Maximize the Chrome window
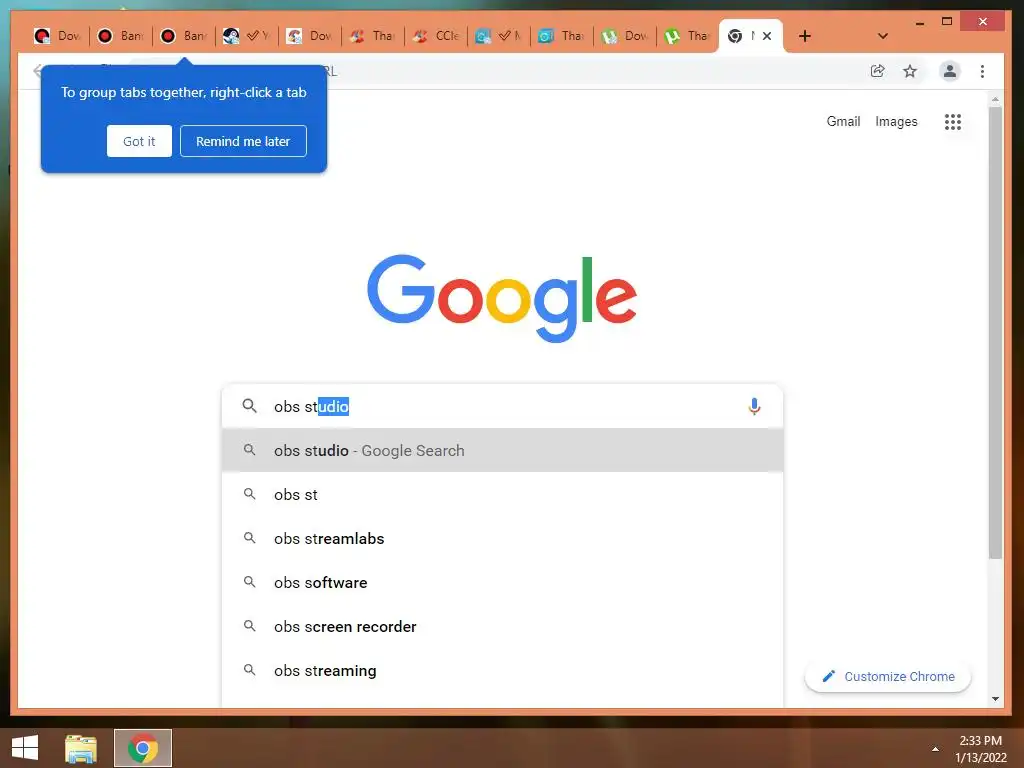Image resolution: width=1024 pixels, height=768 pixels. (x=947, y=22)
